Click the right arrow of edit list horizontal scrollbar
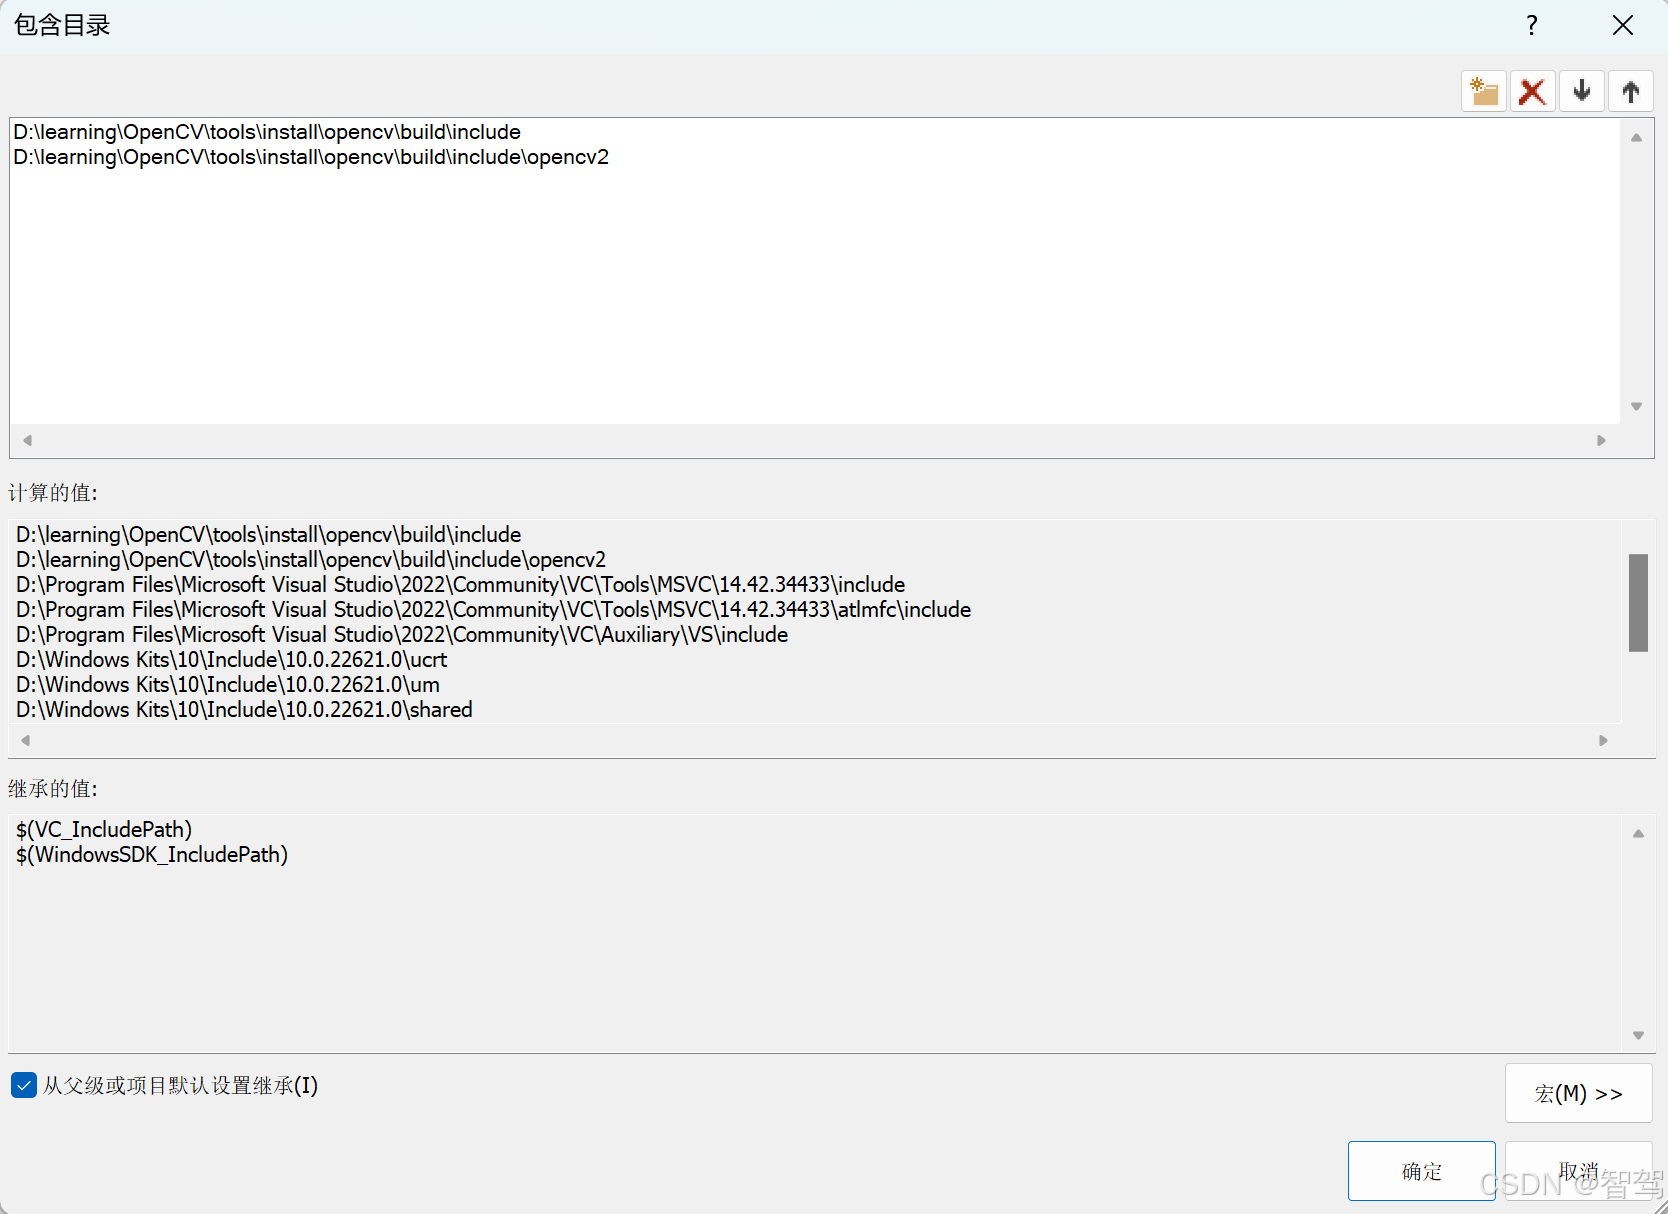1668x1214 pixels. click(x=1601, y=440)
